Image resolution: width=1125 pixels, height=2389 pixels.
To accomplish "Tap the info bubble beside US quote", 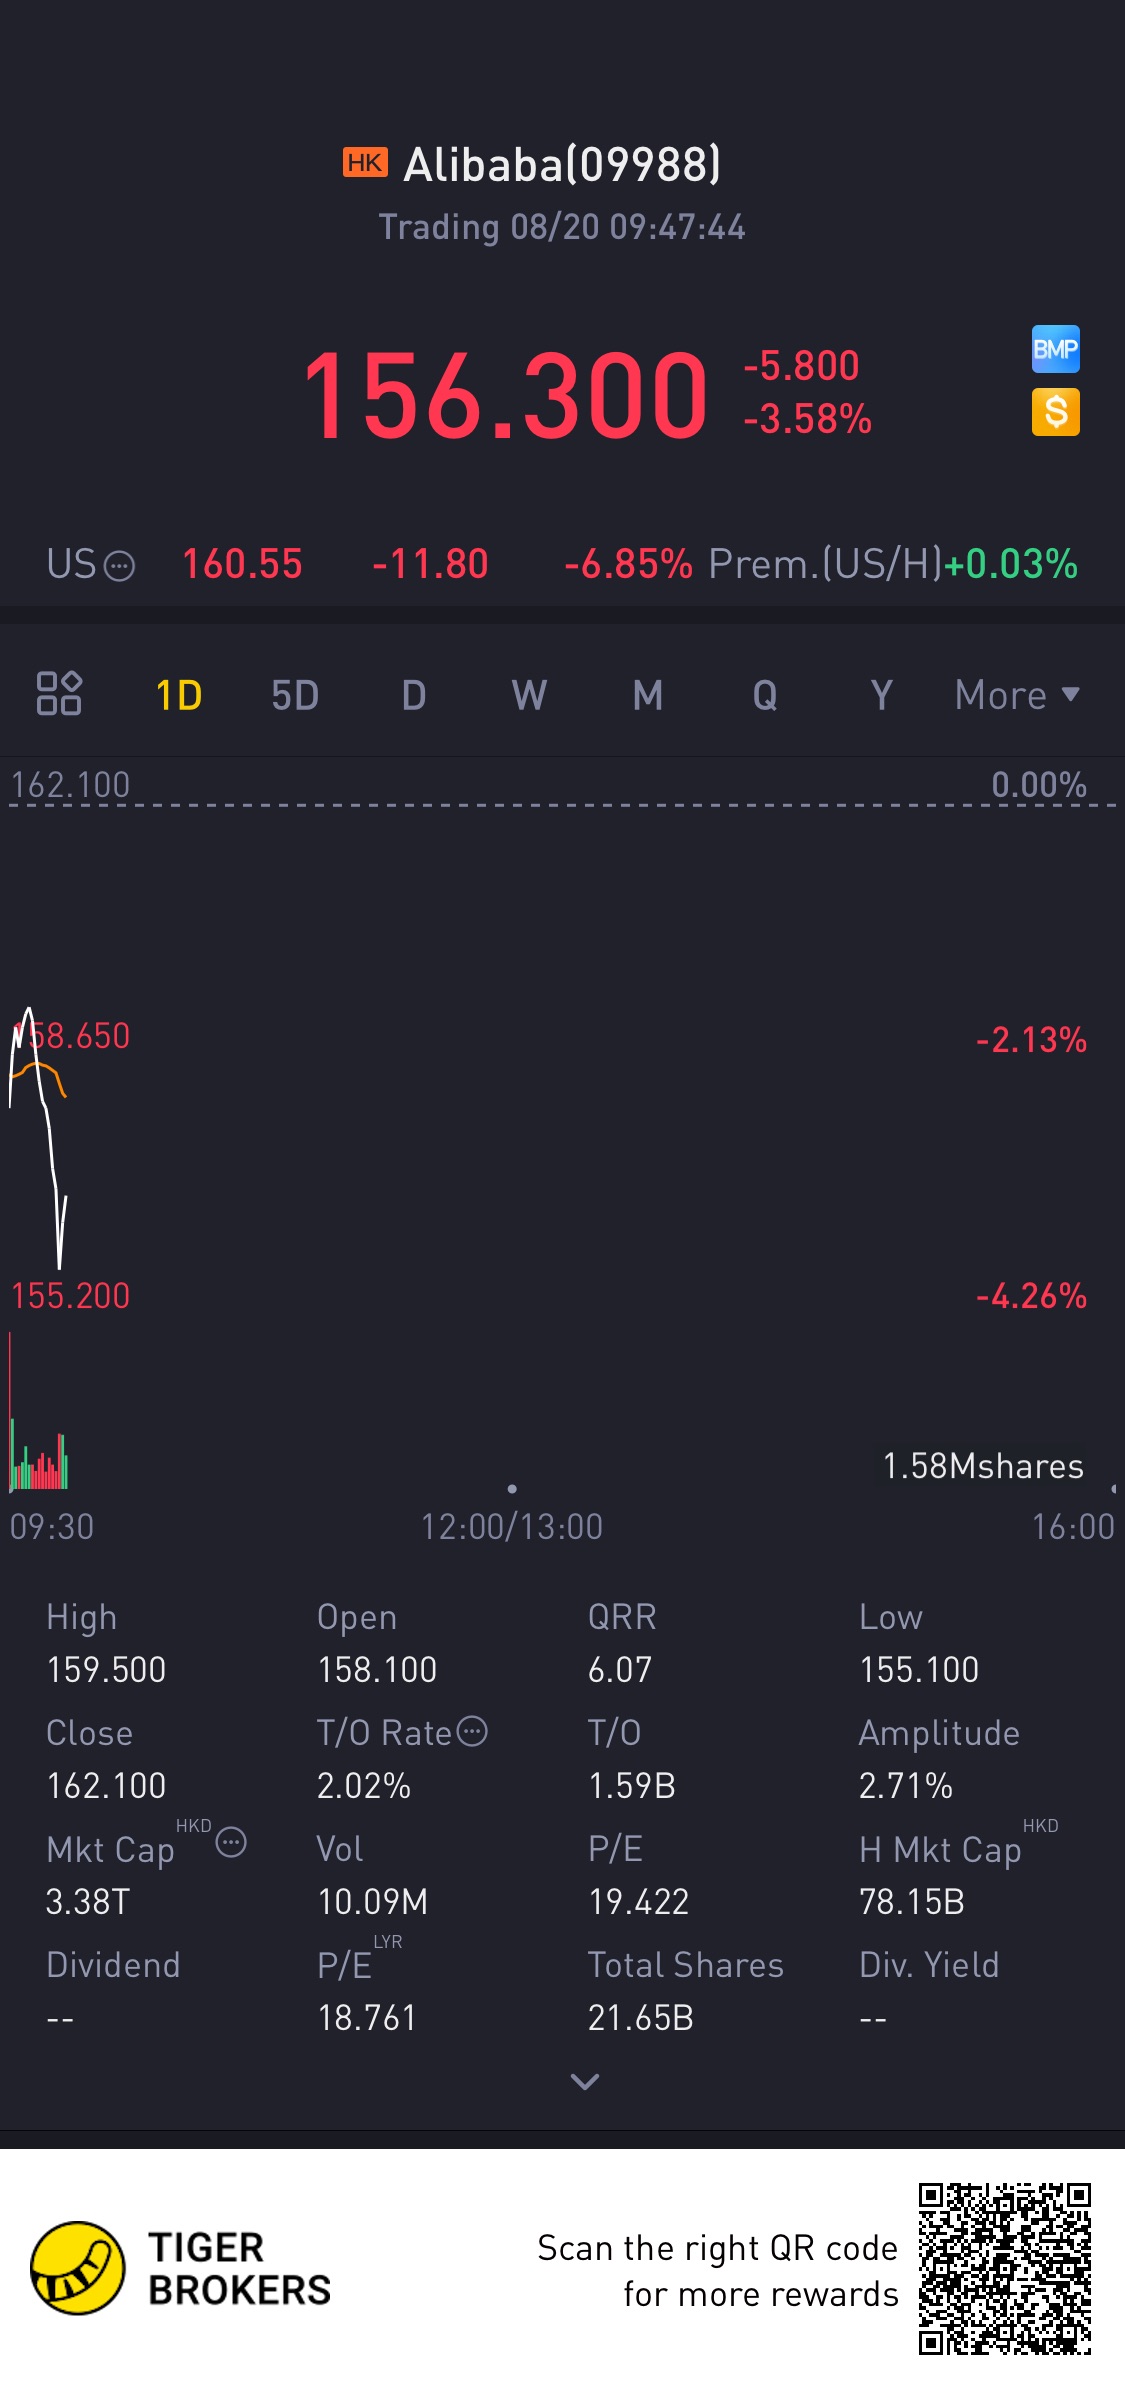I will (x=120, y=566).
